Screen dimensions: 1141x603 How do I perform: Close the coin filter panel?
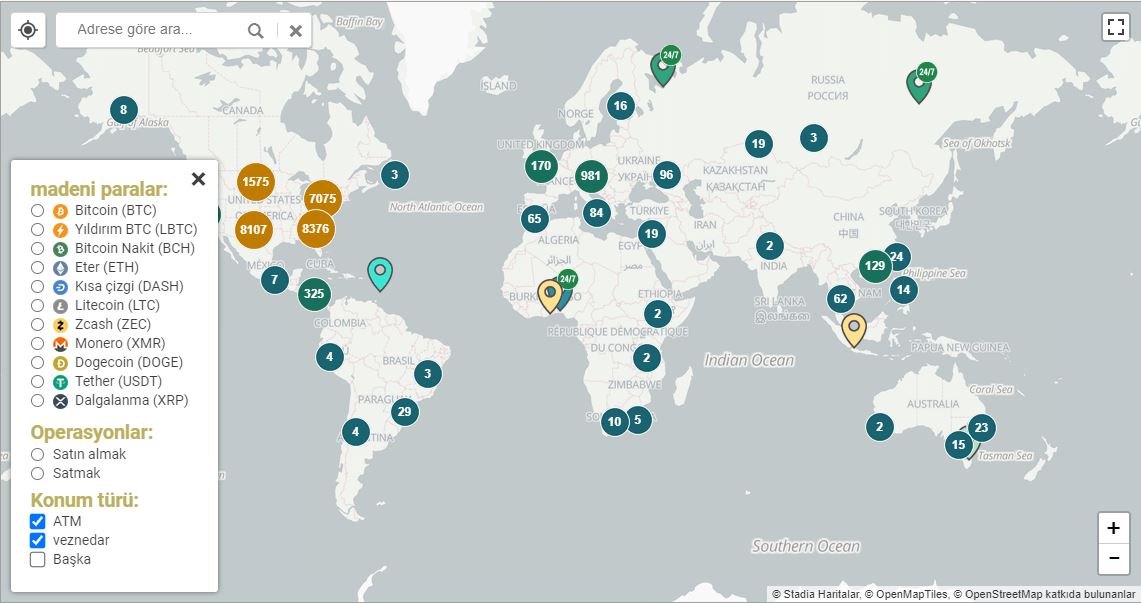pyautogui.click(x=198, y=179)
